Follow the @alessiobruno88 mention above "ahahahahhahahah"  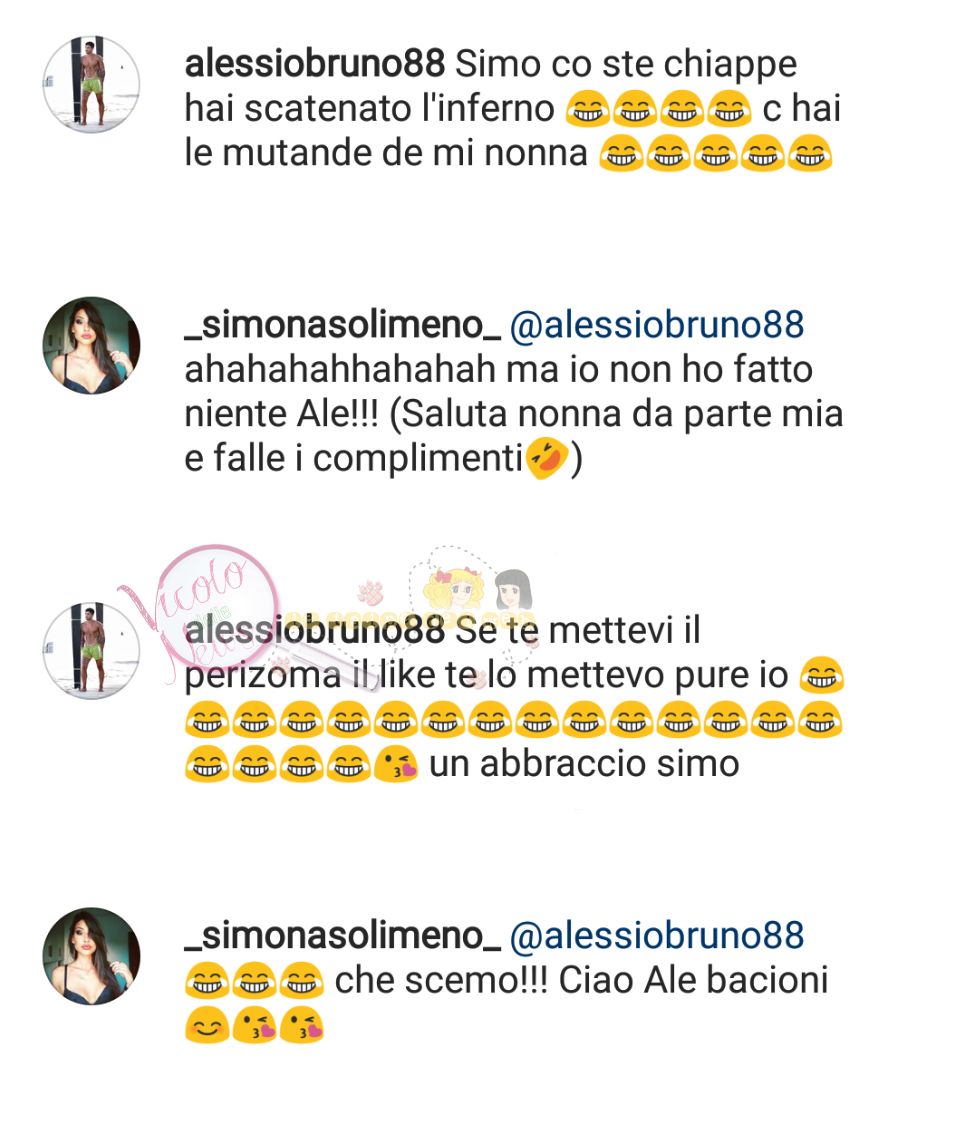pyautogui.click(x=657, y=325)
